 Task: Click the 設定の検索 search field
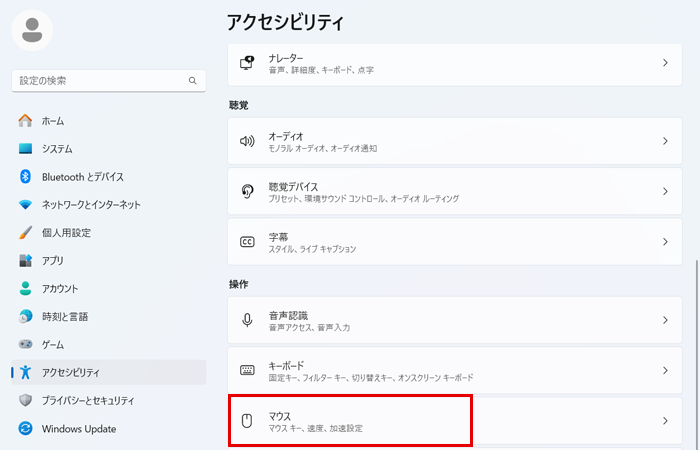(x=108, y=81)
